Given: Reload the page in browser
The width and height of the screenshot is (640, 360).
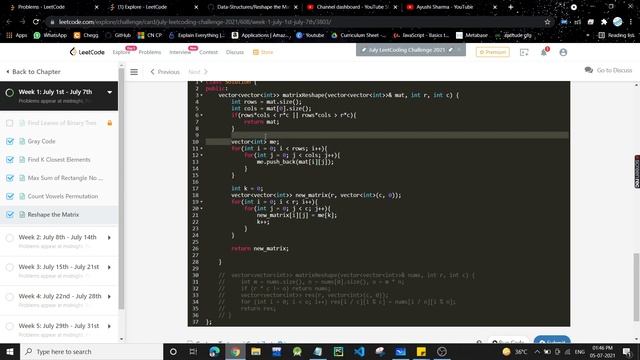Looking at the screenshot, I should (36, 22).
